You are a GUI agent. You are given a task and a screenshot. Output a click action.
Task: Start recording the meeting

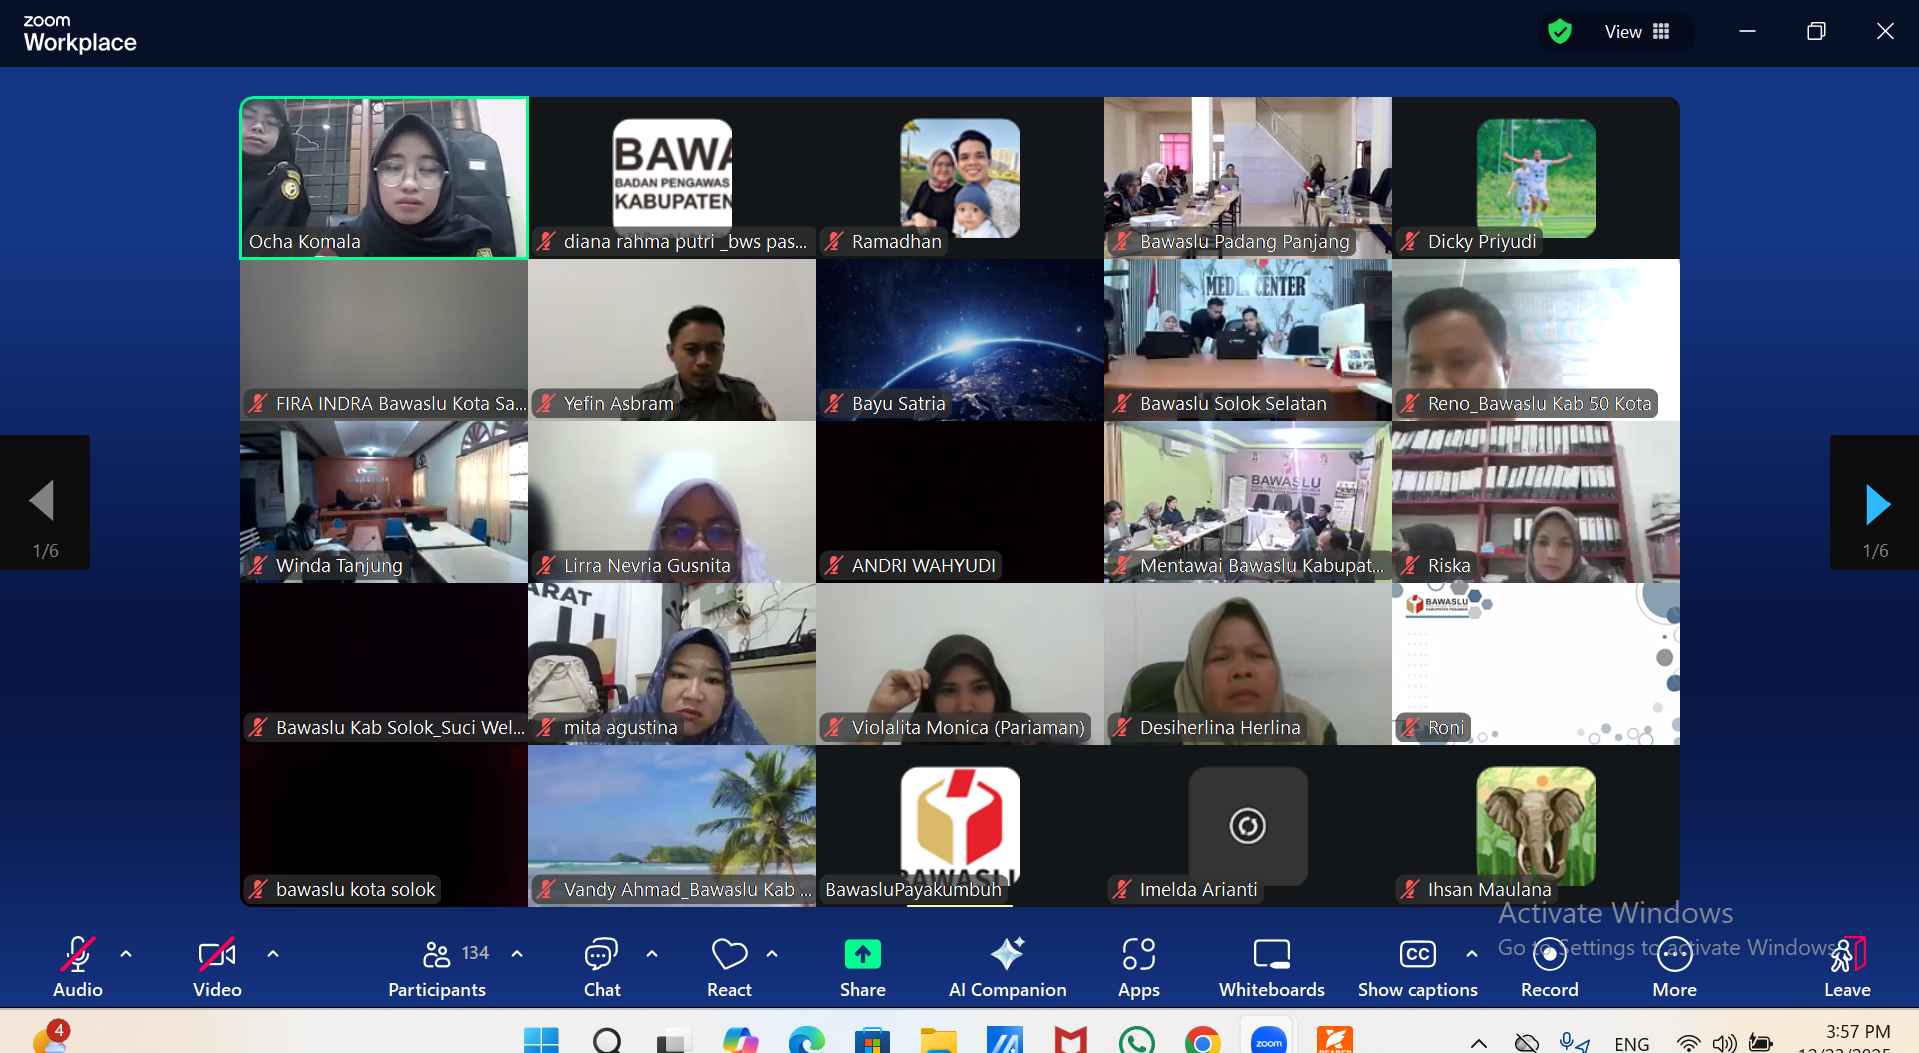(1549, 955)
